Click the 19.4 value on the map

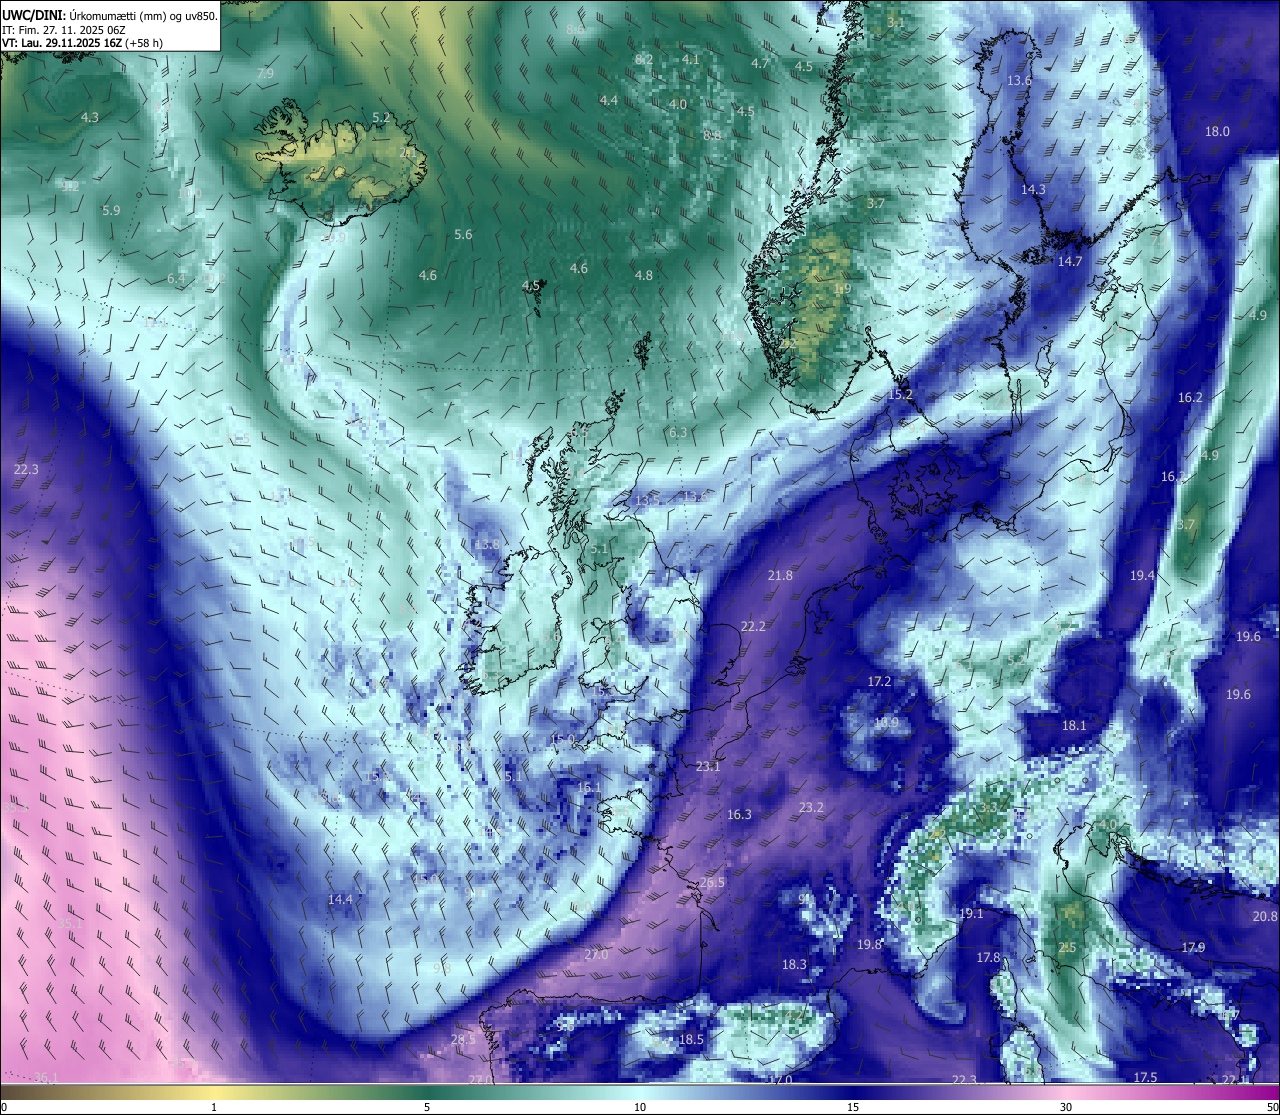coord(1142,576)
